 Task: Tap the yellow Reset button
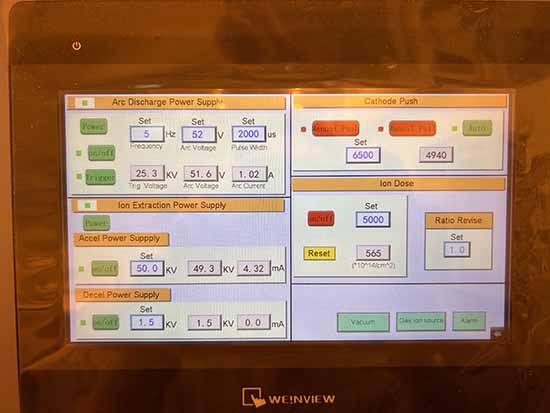click(319, 253)
